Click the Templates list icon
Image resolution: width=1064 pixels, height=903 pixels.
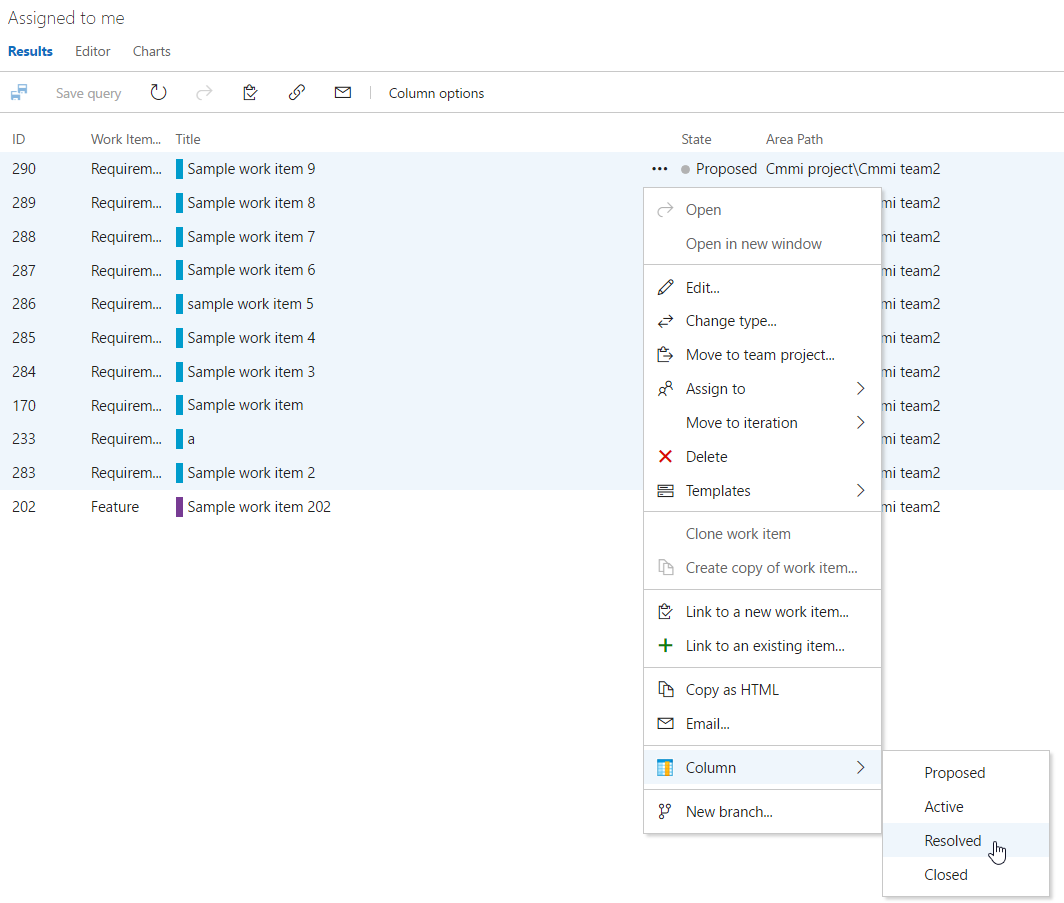(x=666, y=491)
